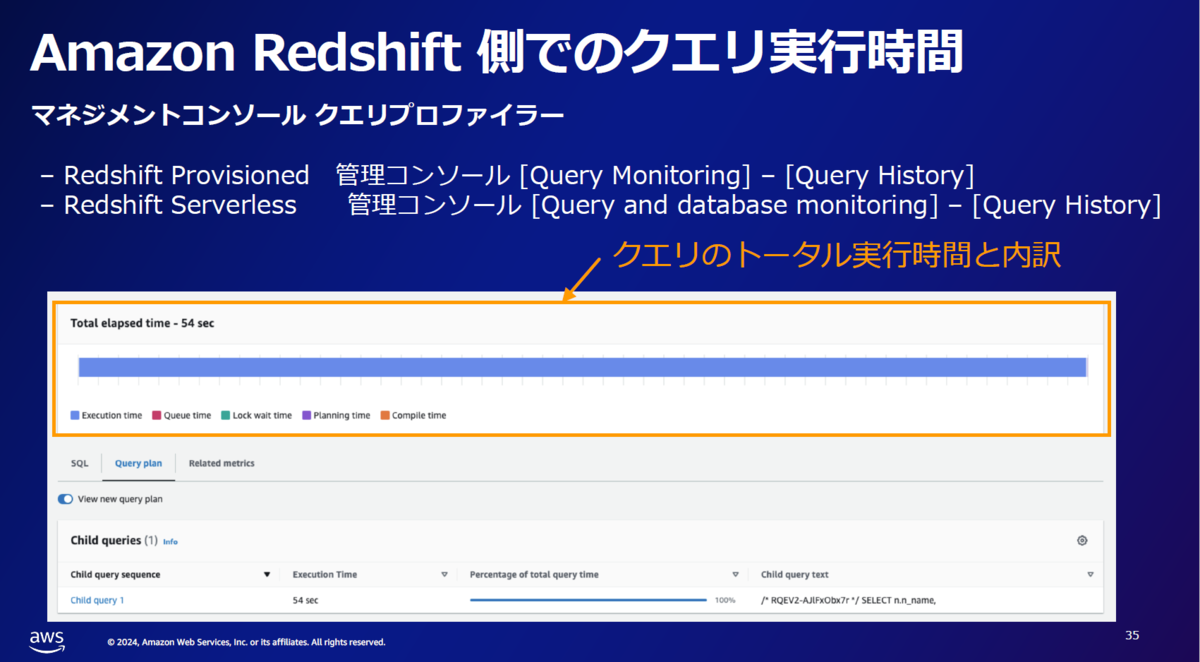This screenshot has width=1200, height=662.
Task: Click the 'Child queries (1)' heading
Action: pyautogui.click(x=114, y=541)
